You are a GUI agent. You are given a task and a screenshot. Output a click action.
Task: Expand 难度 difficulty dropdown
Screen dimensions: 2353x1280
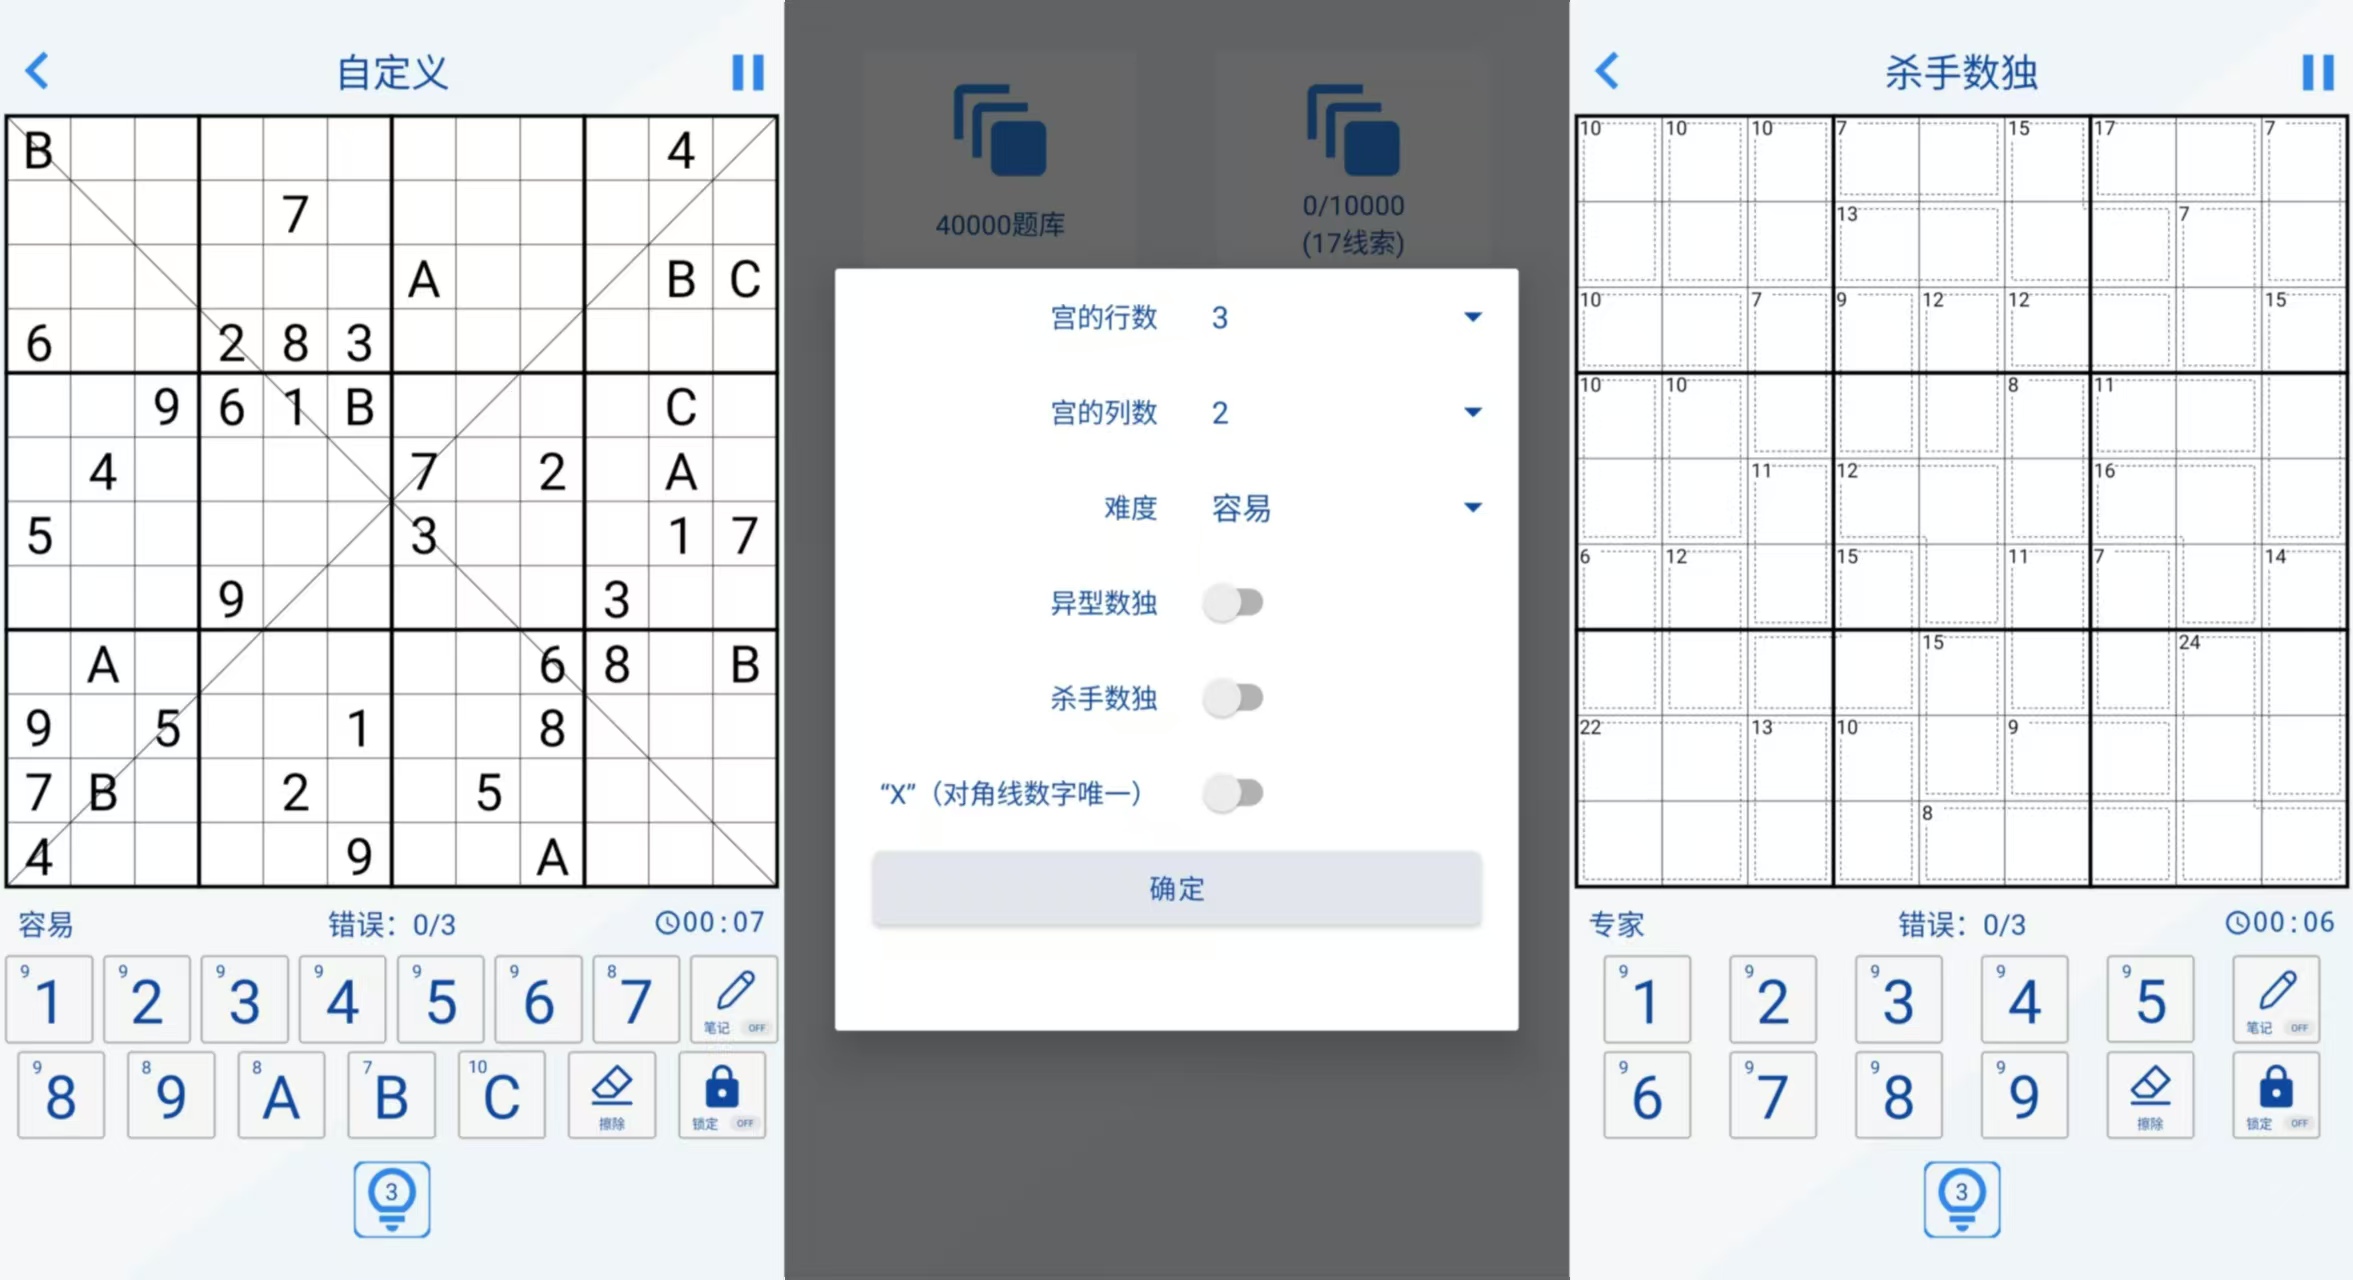(1466, 506)
